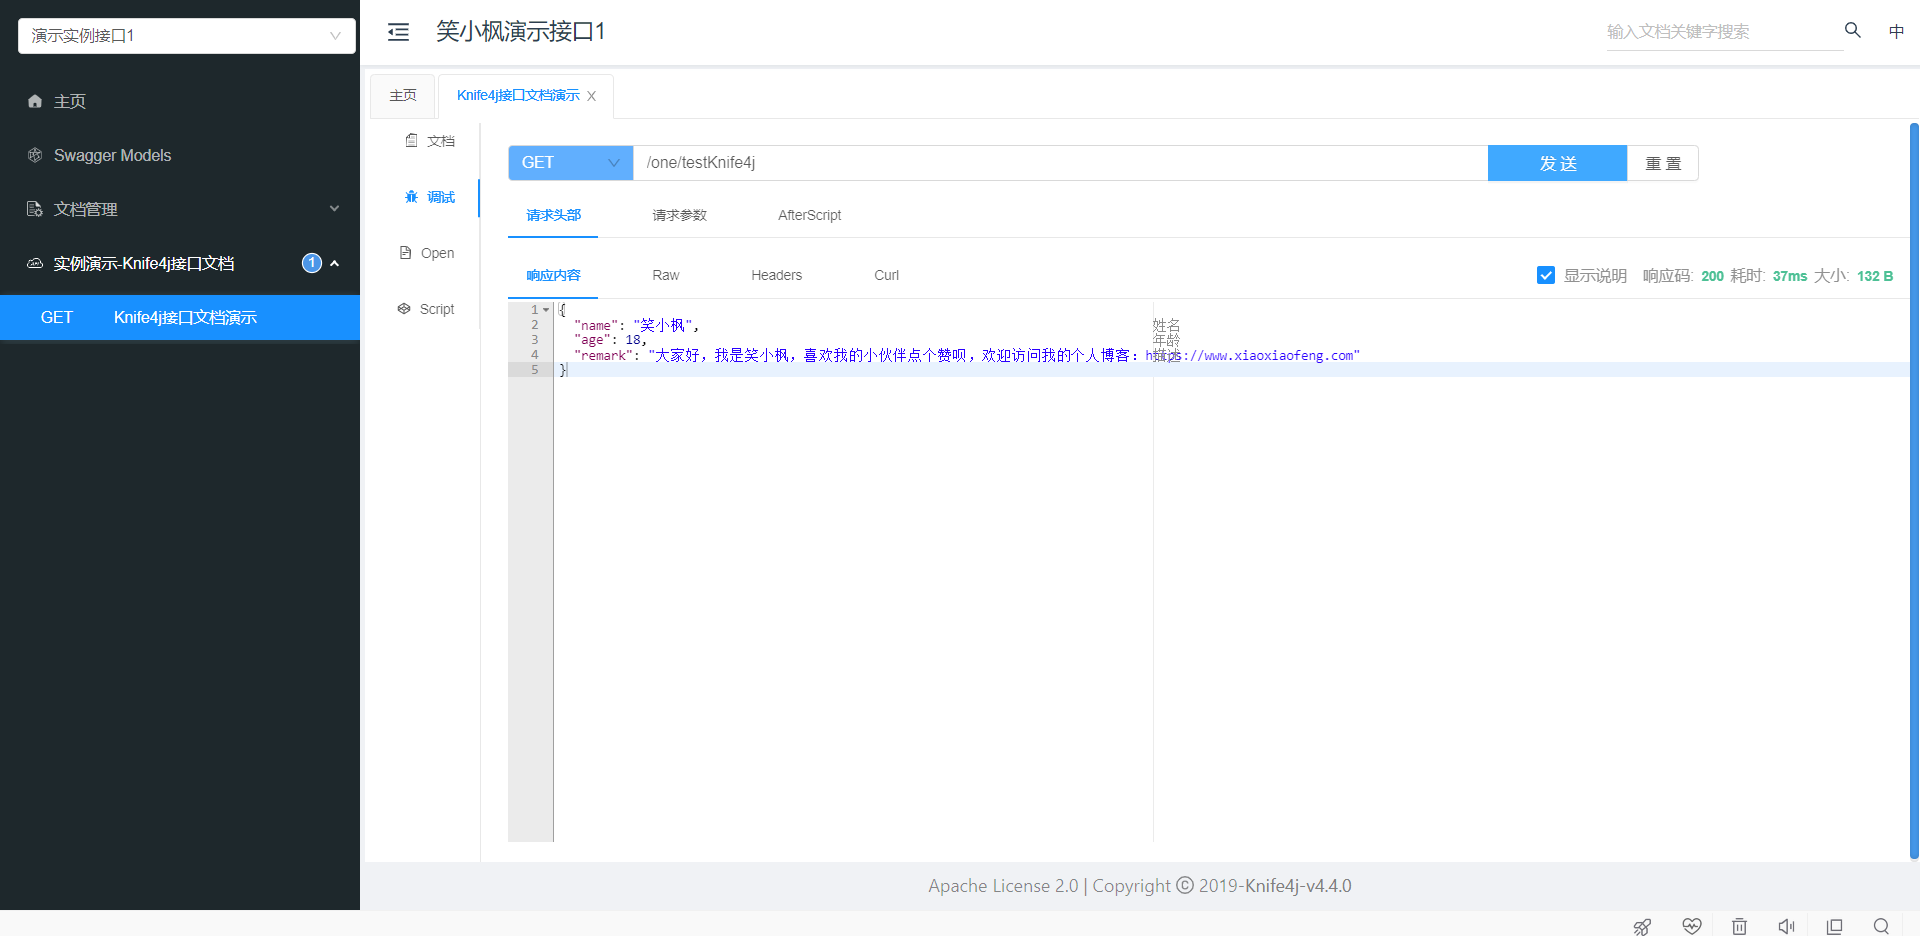1920x936 pixels.
Task: Click the 发送 send button
Action: click(x=1556, y=162)
